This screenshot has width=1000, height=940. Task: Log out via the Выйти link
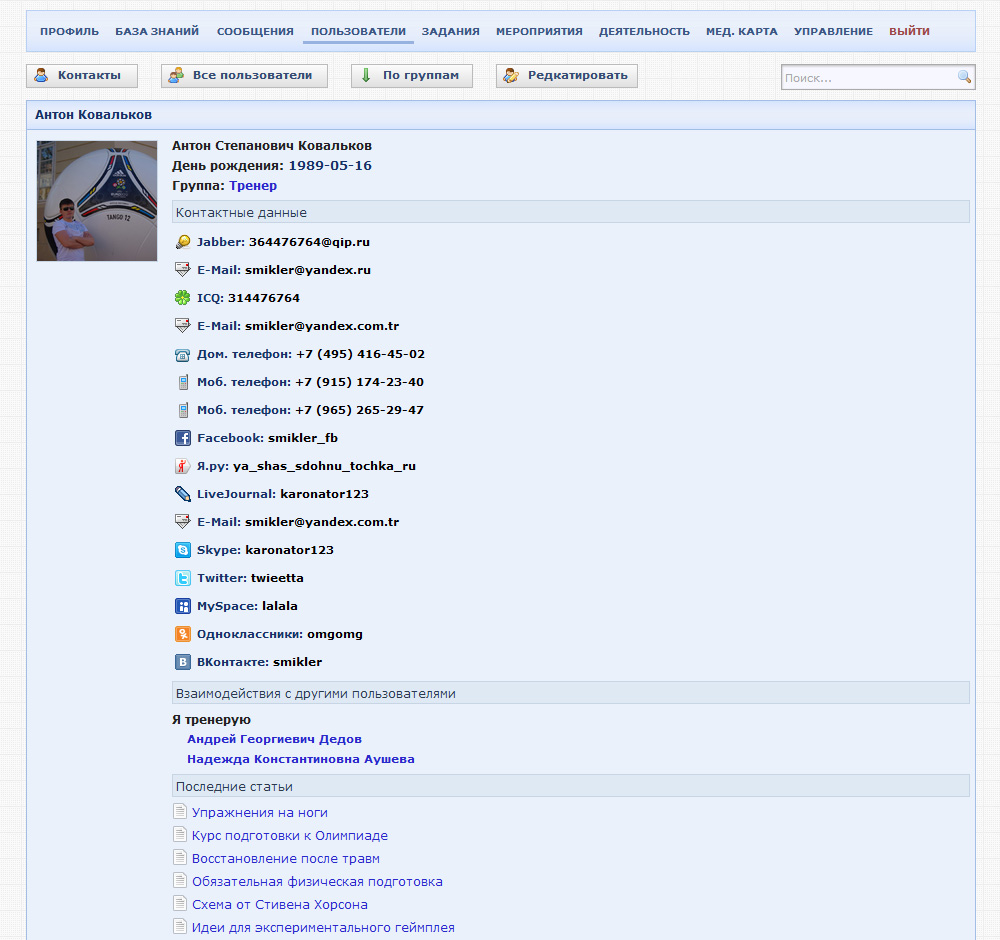pos(909,32)
